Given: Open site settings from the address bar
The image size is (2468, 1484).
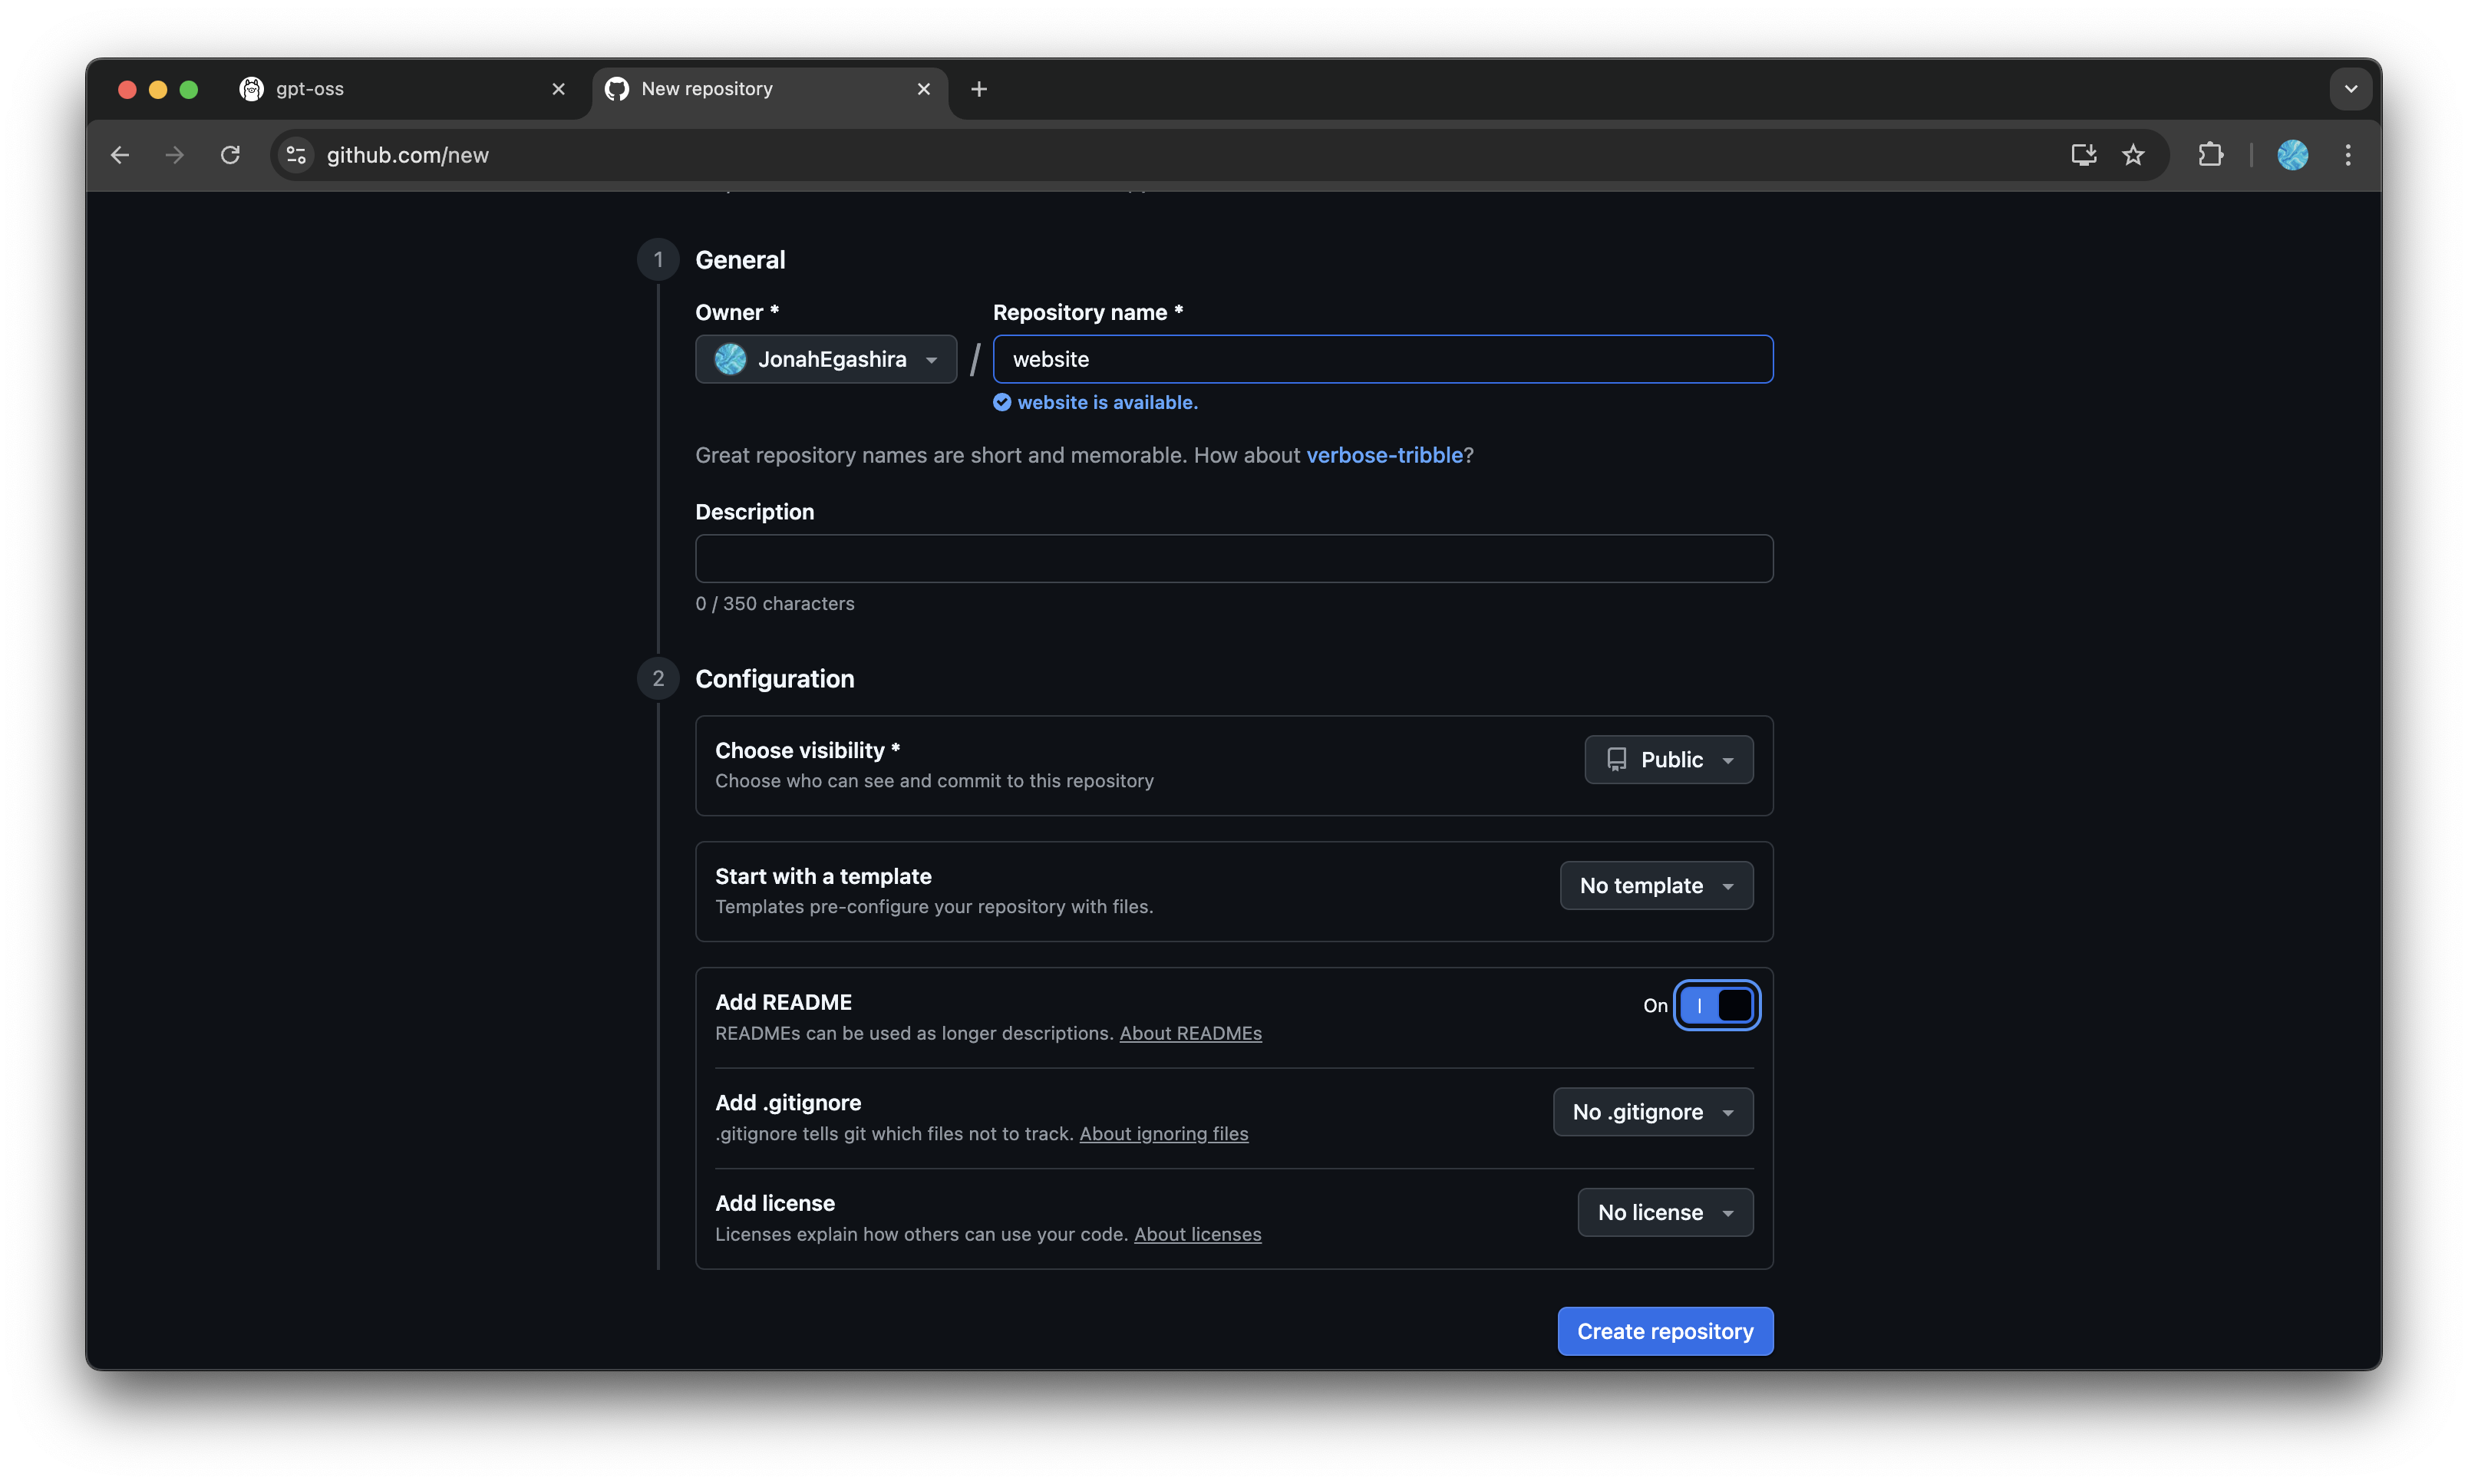Looking at the screenshot, I should click(294, 155).
